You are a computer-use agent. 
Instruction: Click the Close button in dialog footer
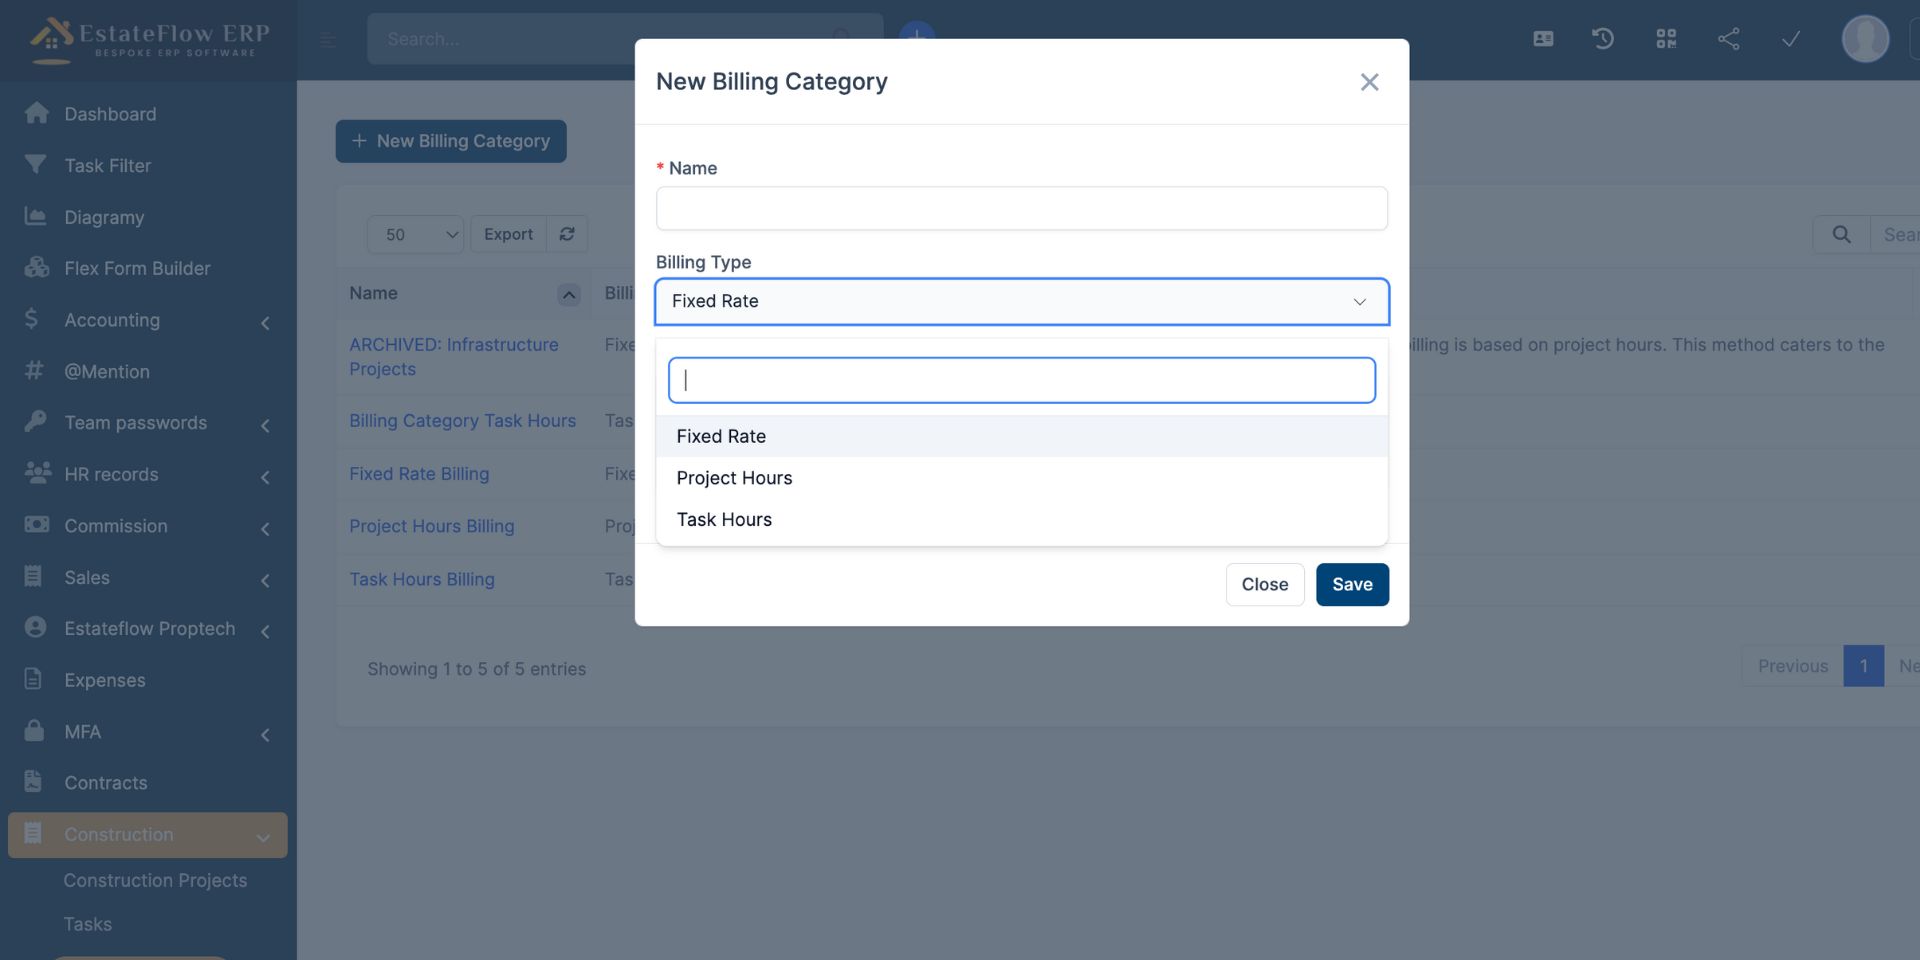[1264, 585]
